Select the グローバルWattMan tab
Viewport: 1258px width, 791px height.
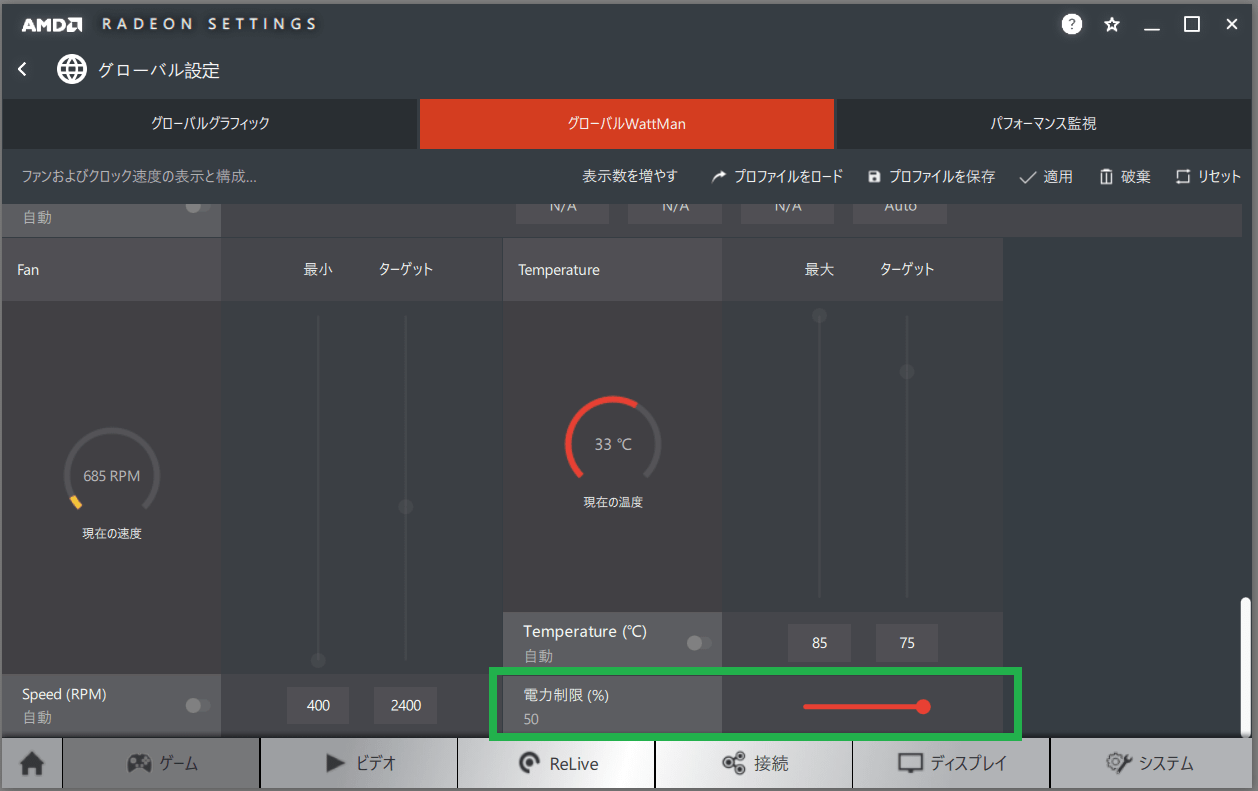[x=626, y=124]
